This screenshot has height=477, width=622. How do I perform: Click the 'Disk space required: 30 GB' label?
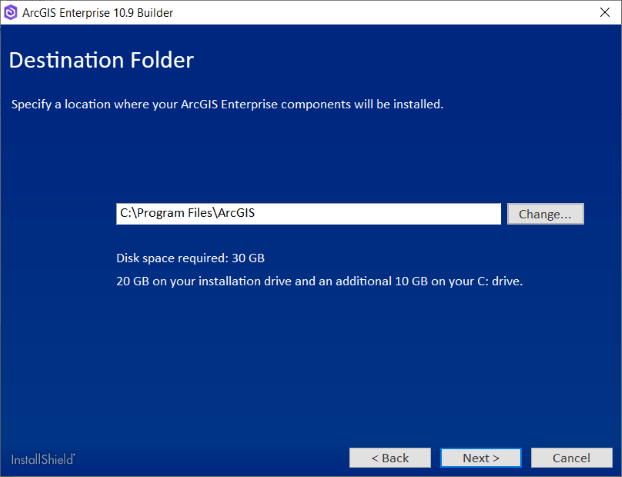point(190,258)
